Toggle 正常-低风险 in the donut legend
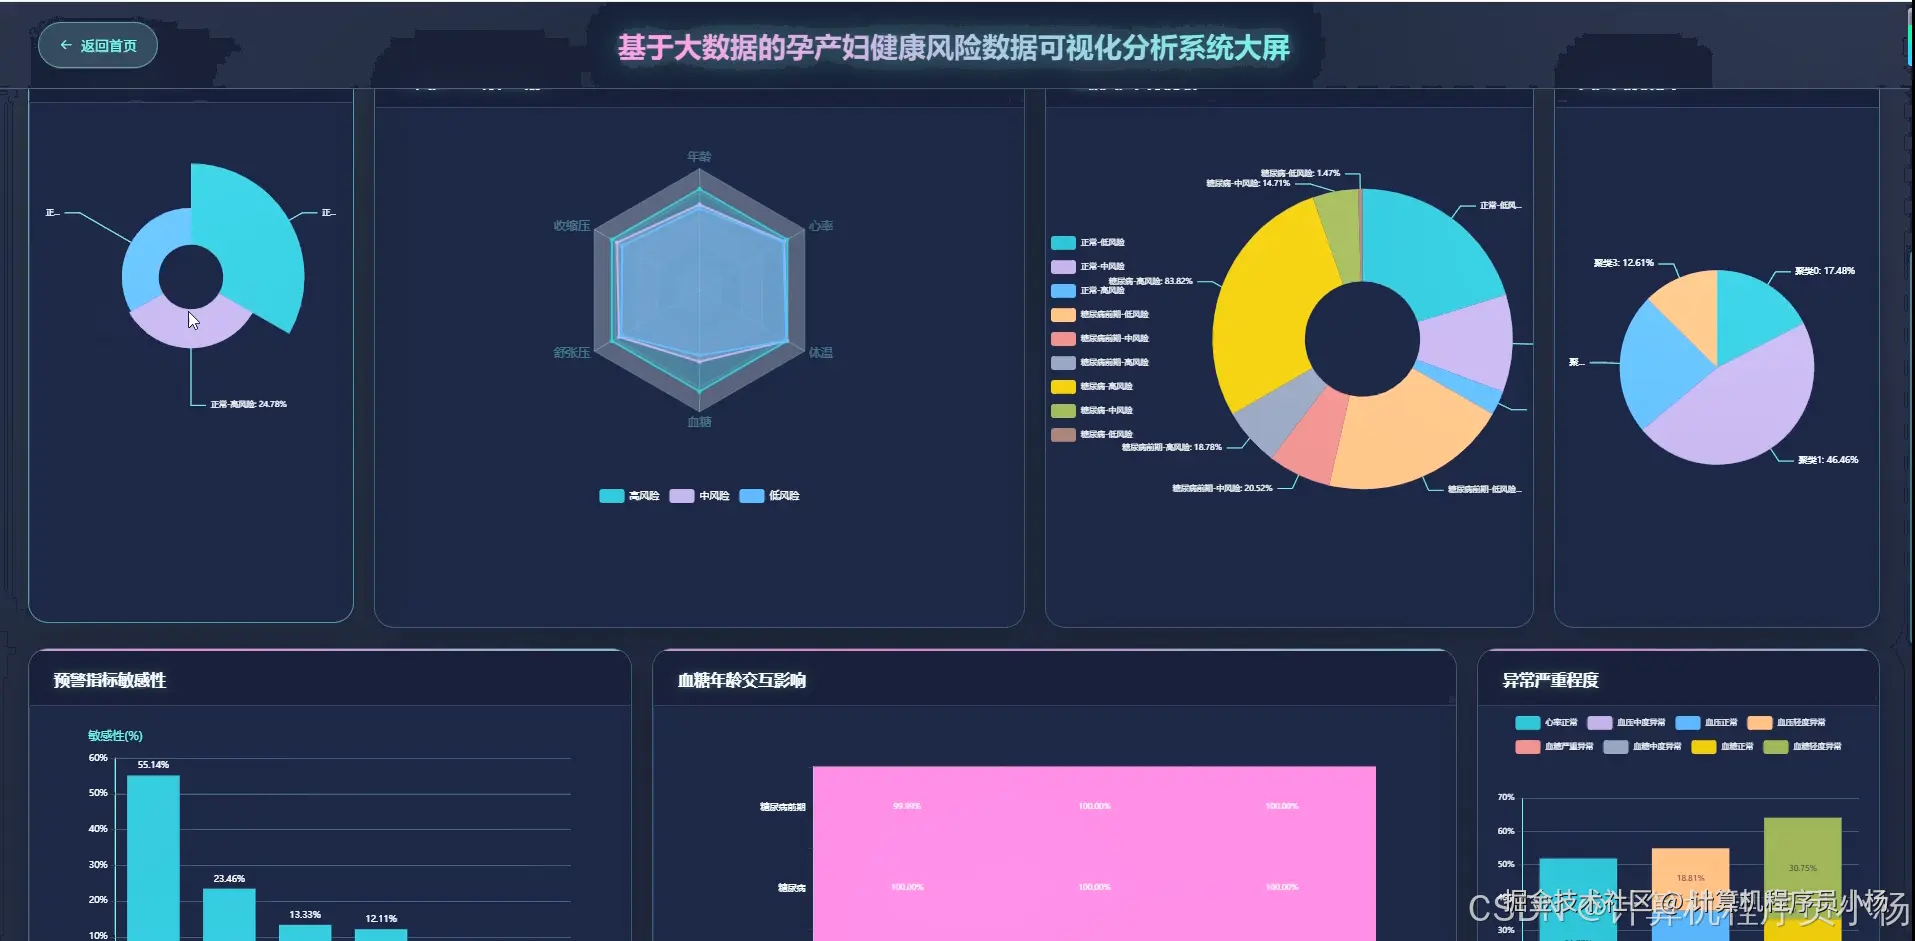 pos(1088,243)
